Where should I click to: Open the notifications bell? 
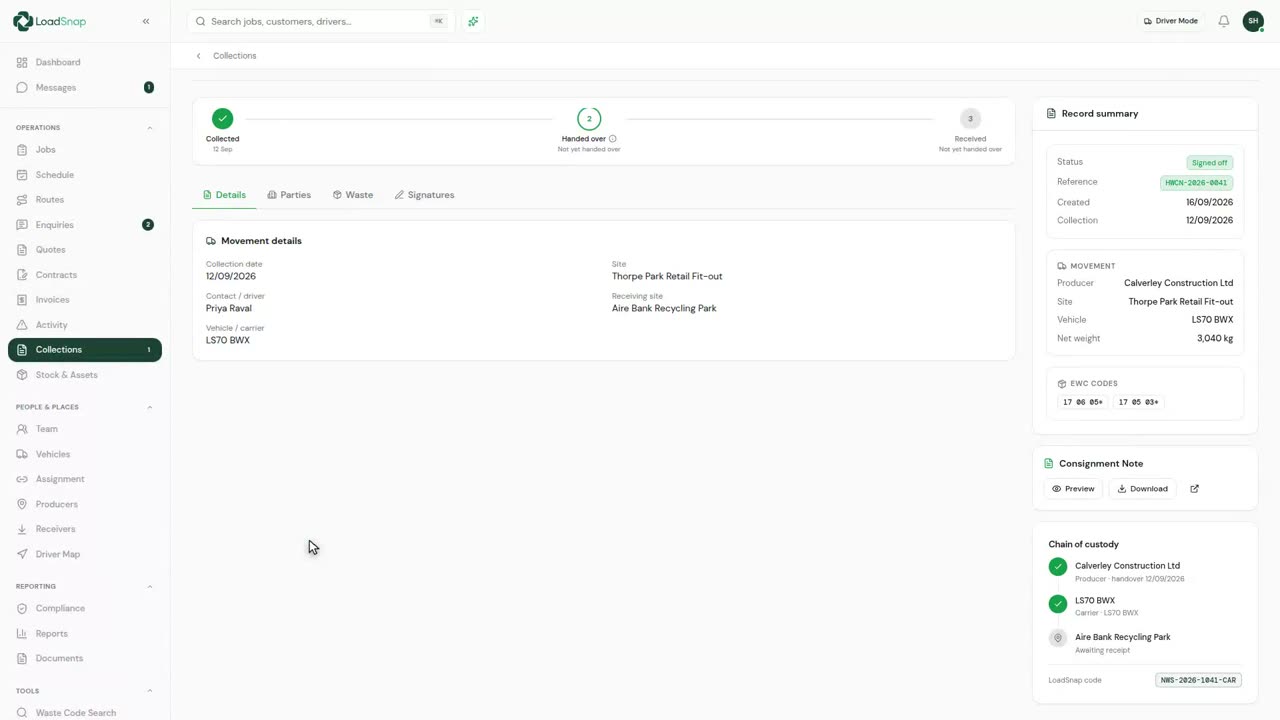1223,21
